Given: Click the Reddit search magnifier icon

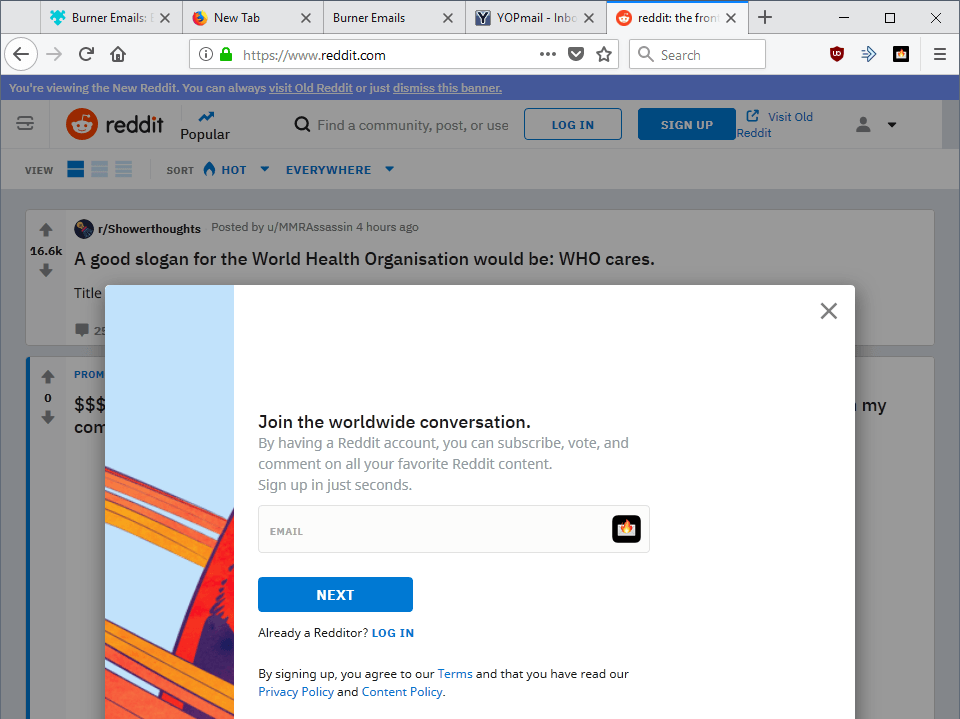Looking at the screenshot, I should (302, 125).
